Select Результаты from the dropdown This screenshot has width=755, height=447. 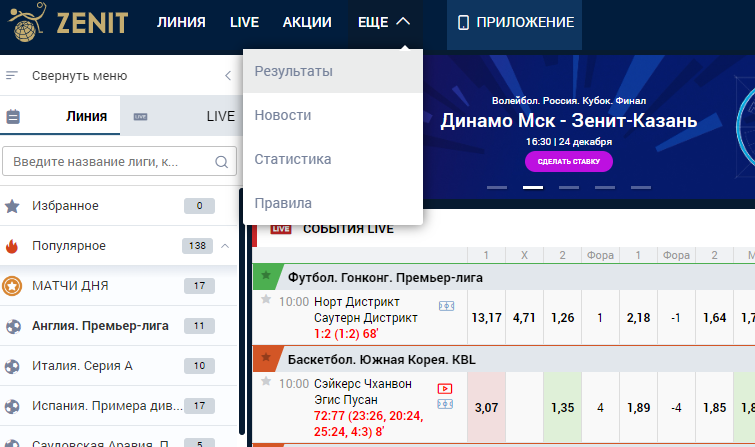click(x=333, y=71)
